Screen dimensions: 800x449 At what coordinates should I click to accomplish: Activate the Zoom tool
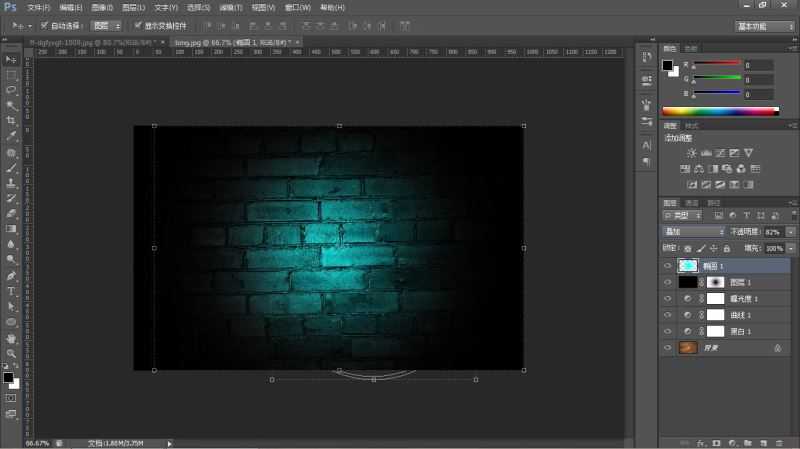pyautogui.click(x=11, y=353)
